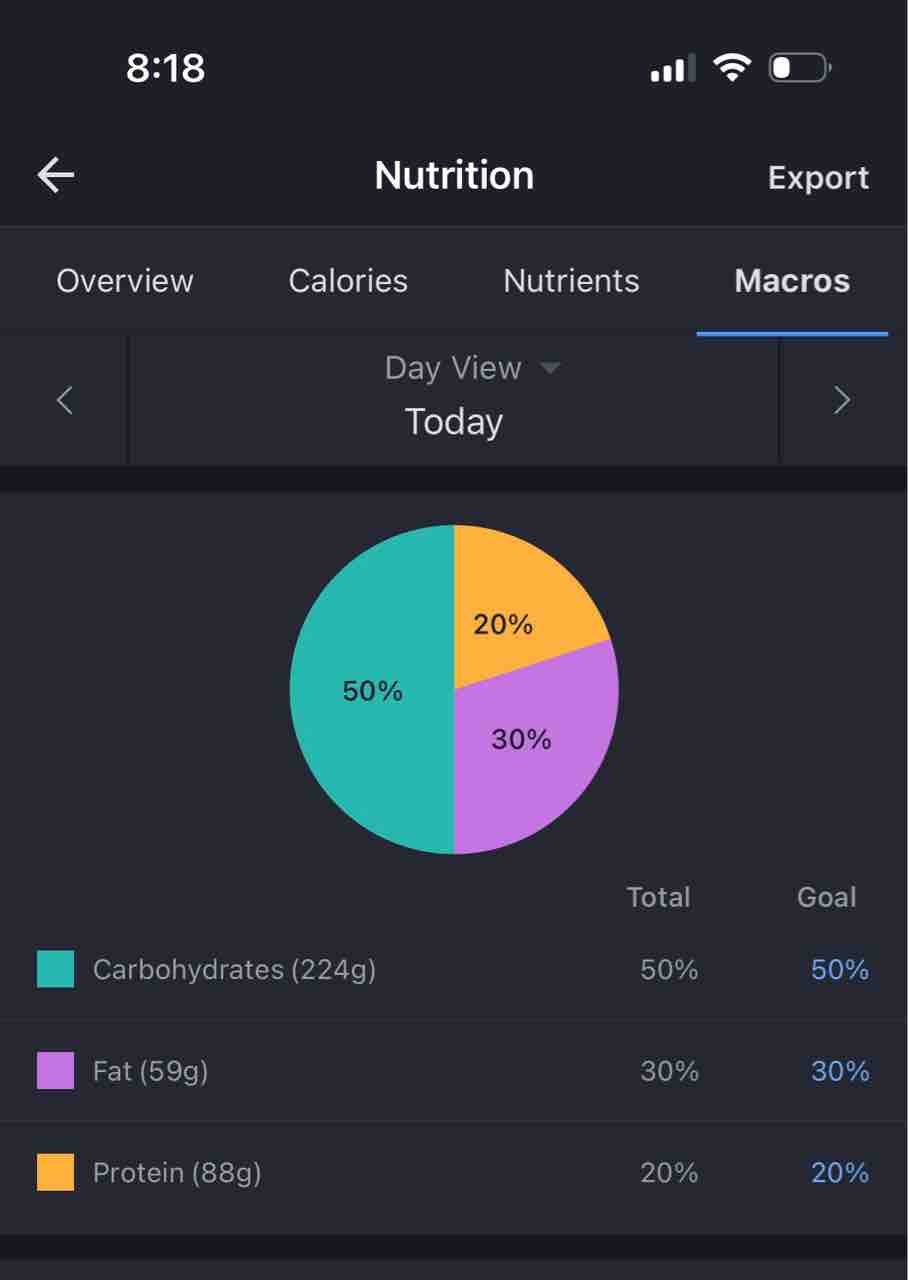
Task: Go to the next day
Action: (x=842, y=401)
